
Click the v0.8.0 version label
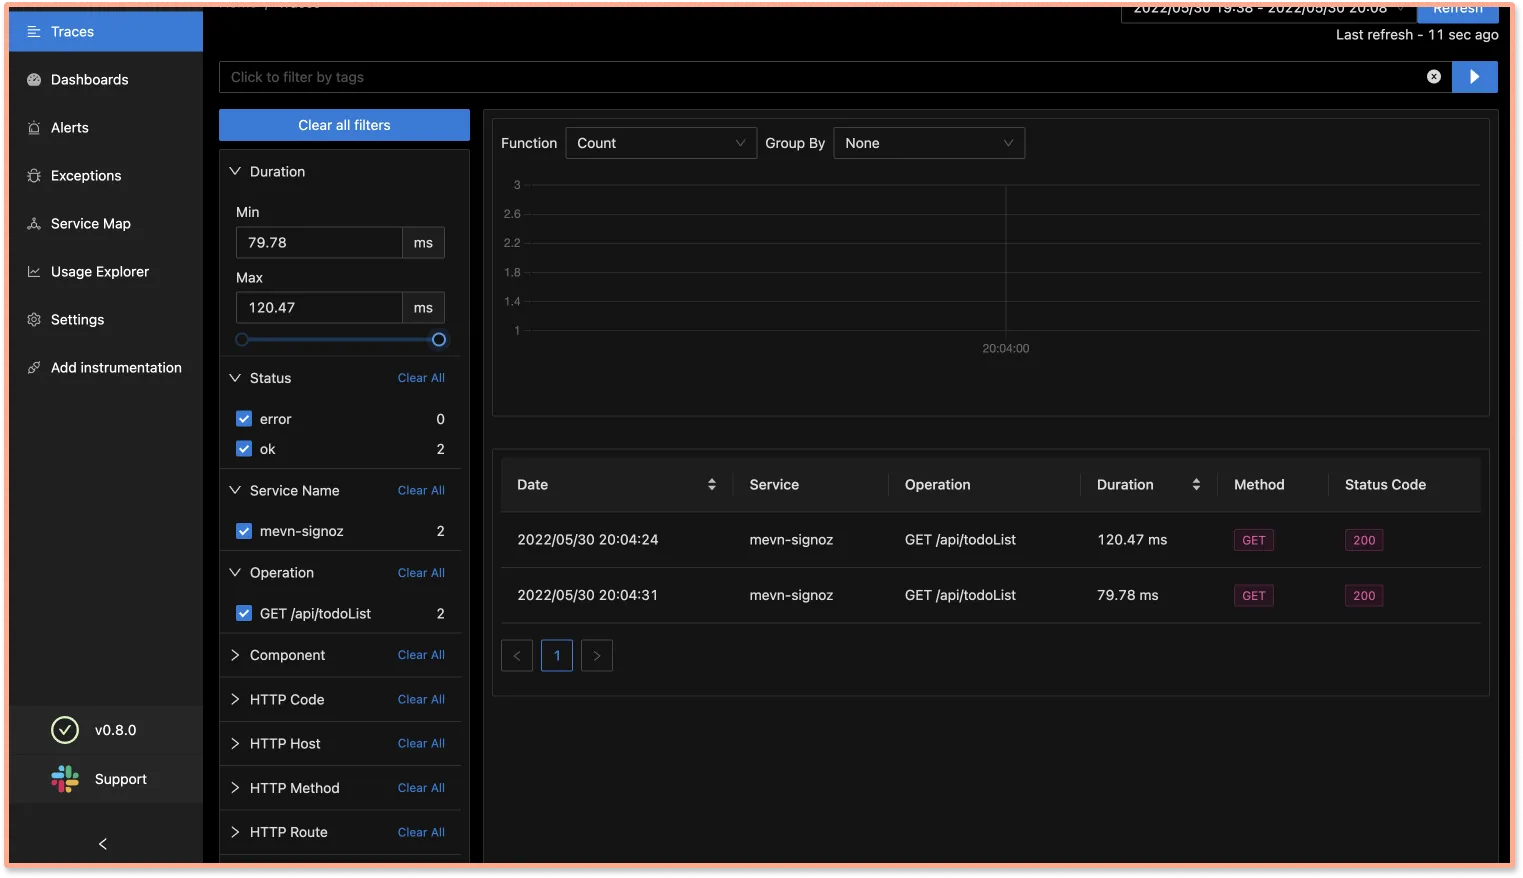point(116,731)
